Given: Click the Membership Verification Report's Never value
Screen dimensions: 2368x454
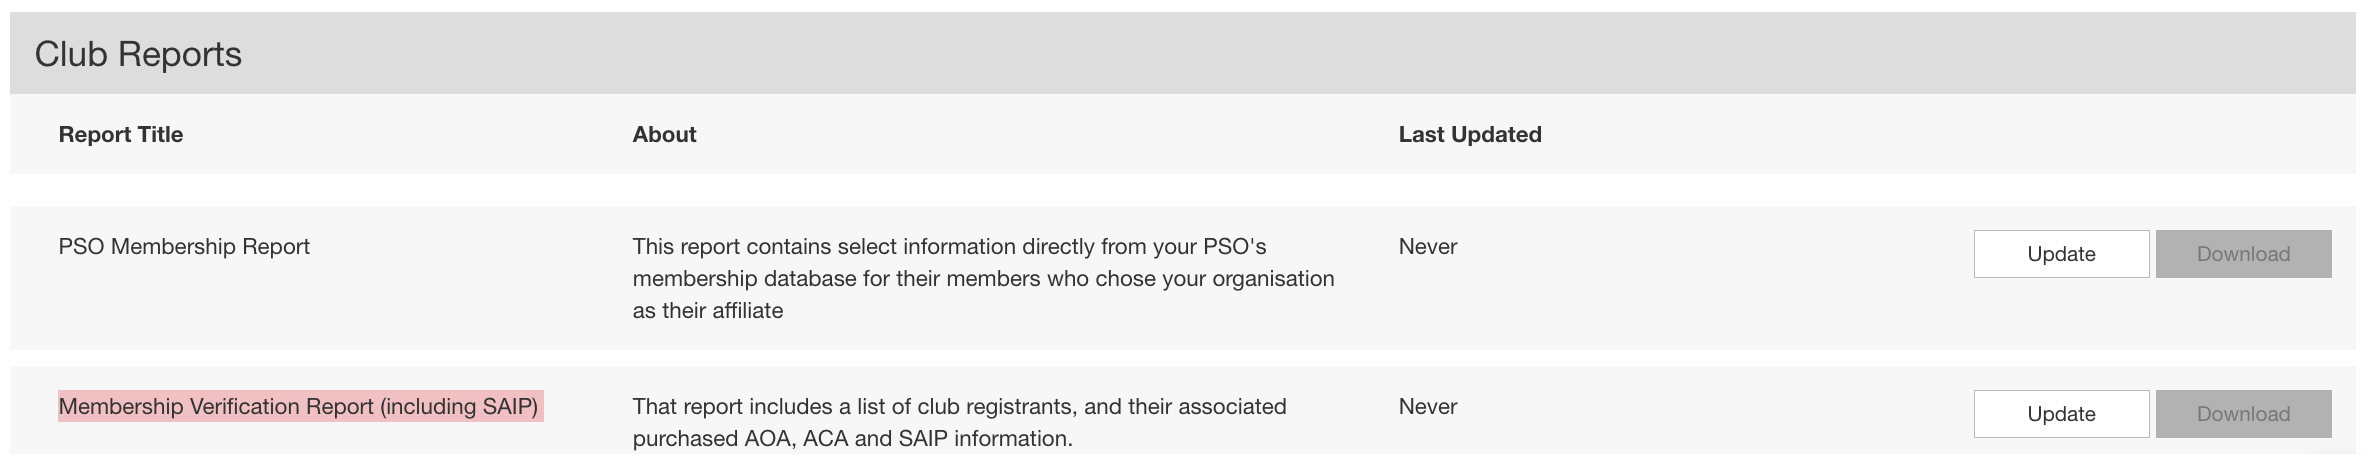Looking at the screenshot, I should (1427, 406).
